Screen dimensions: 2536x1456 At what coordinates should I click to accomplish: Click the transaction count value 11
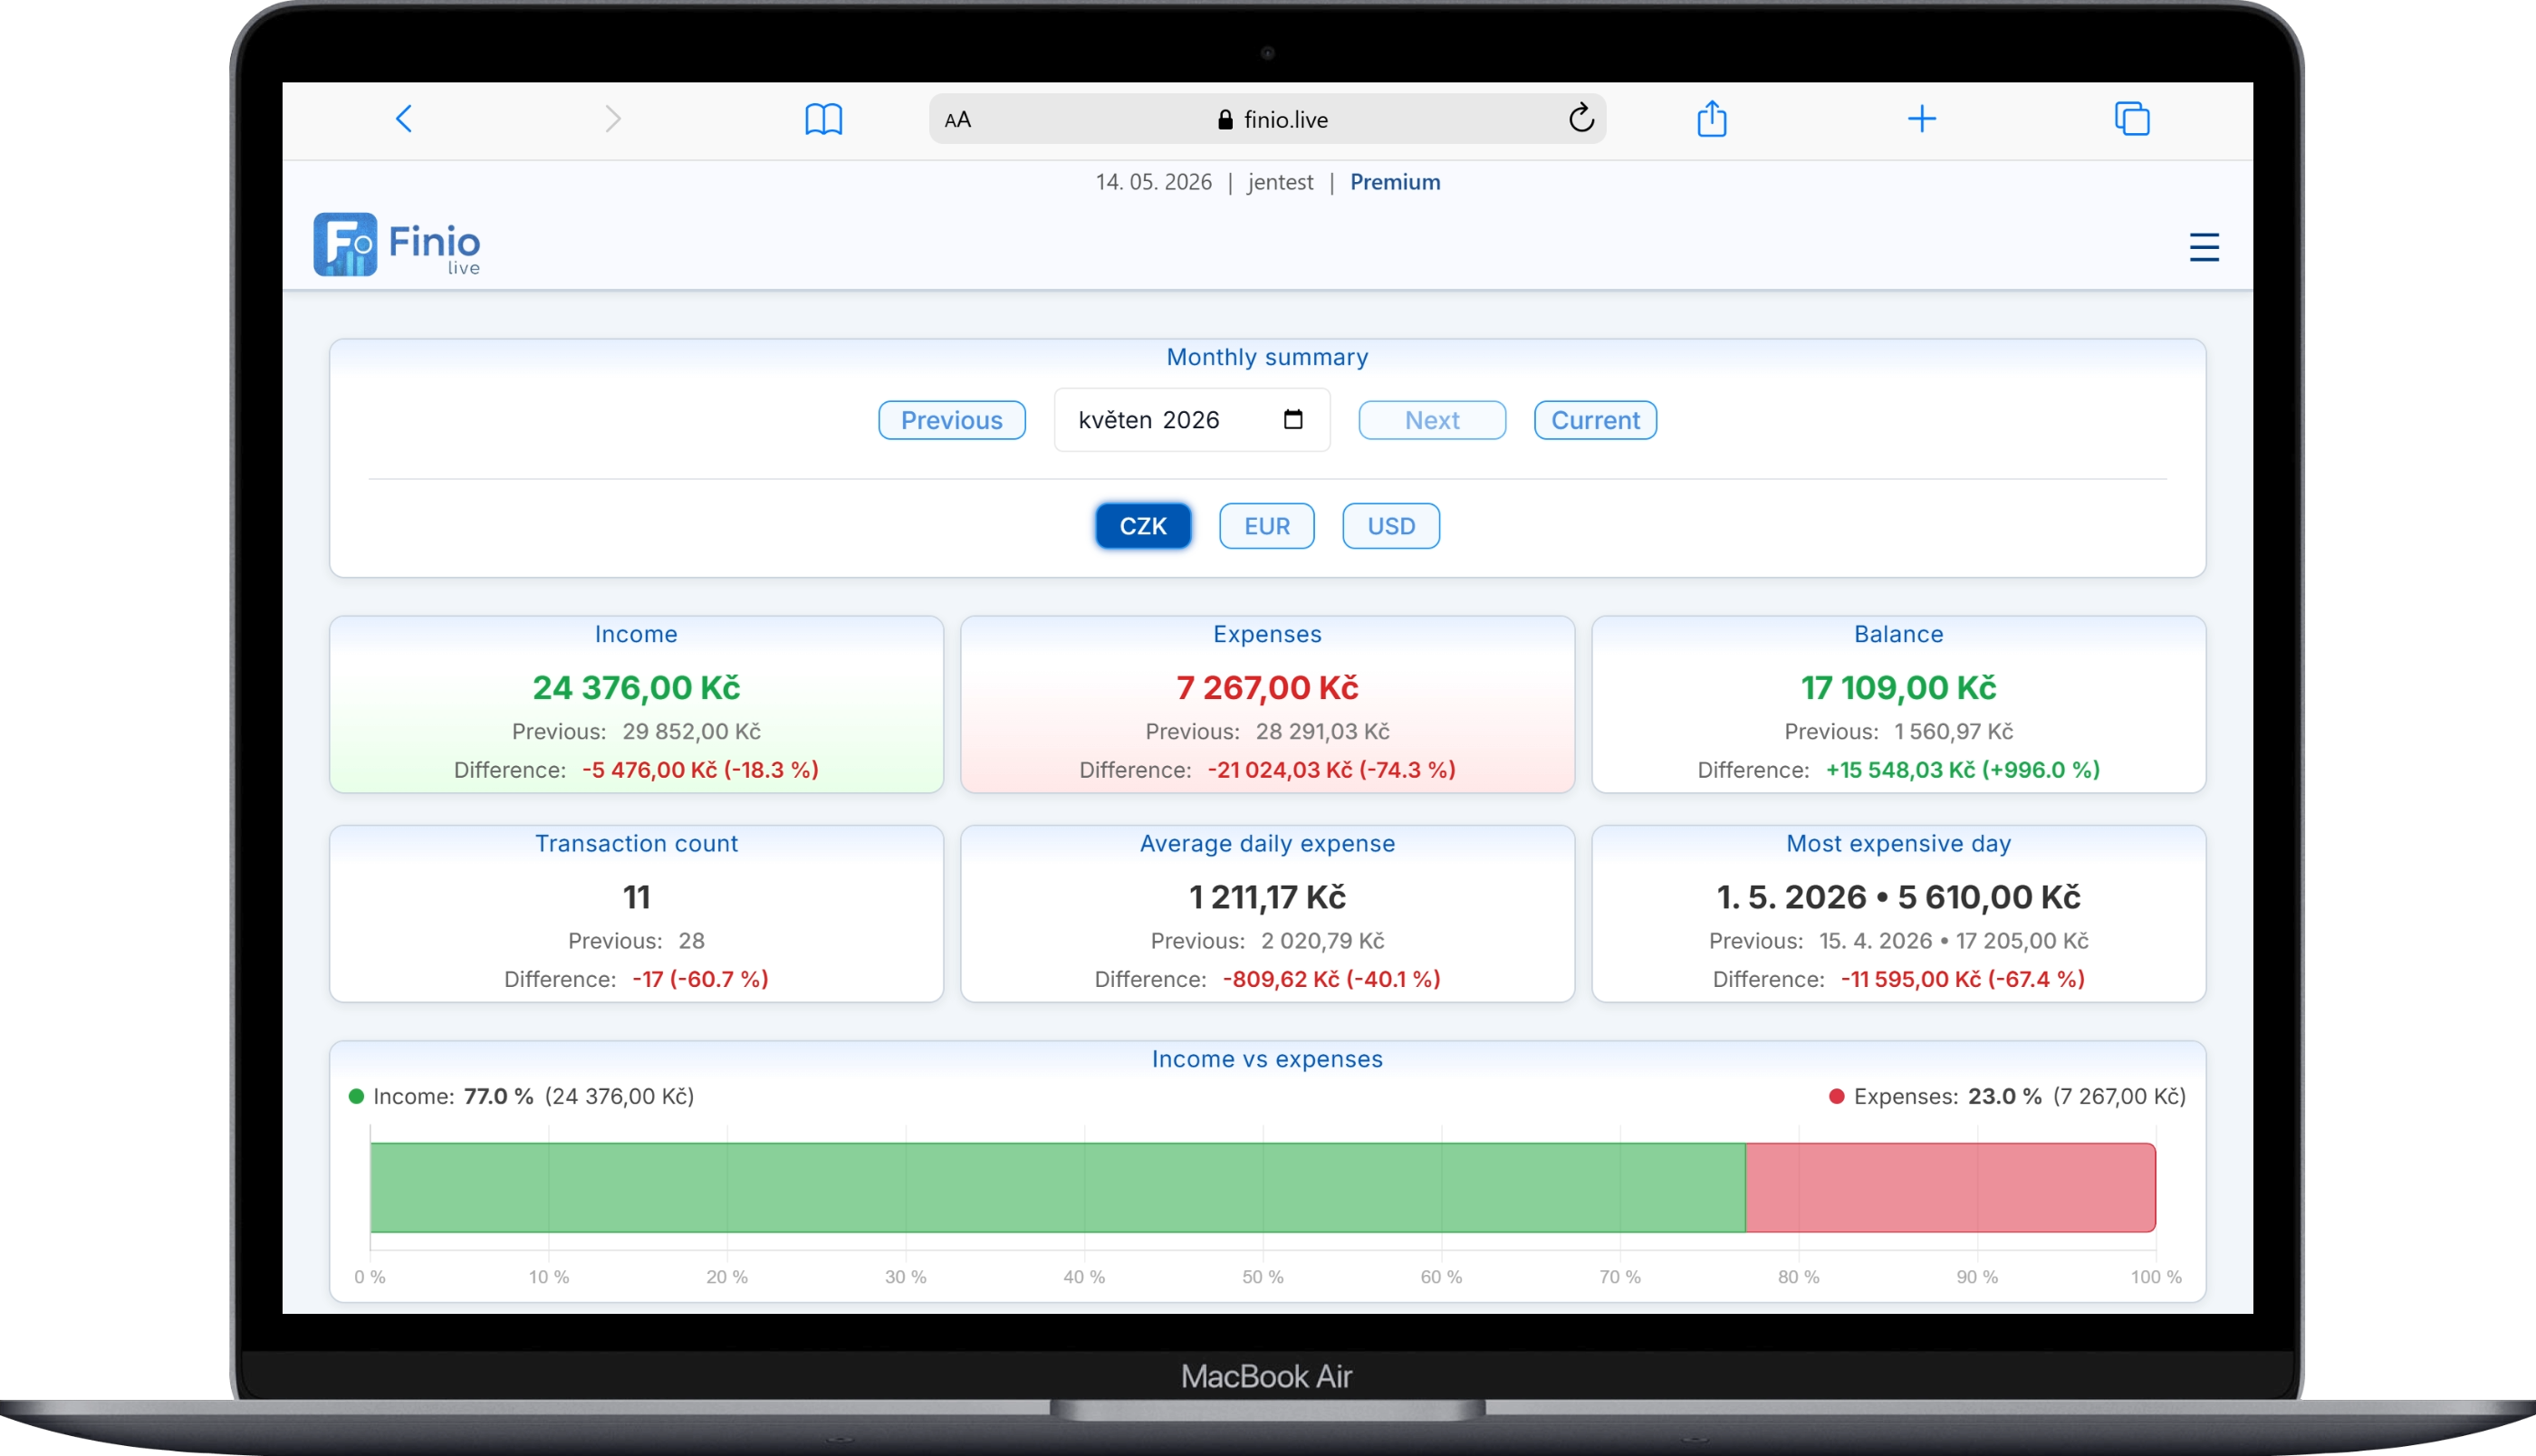[636, 897]
